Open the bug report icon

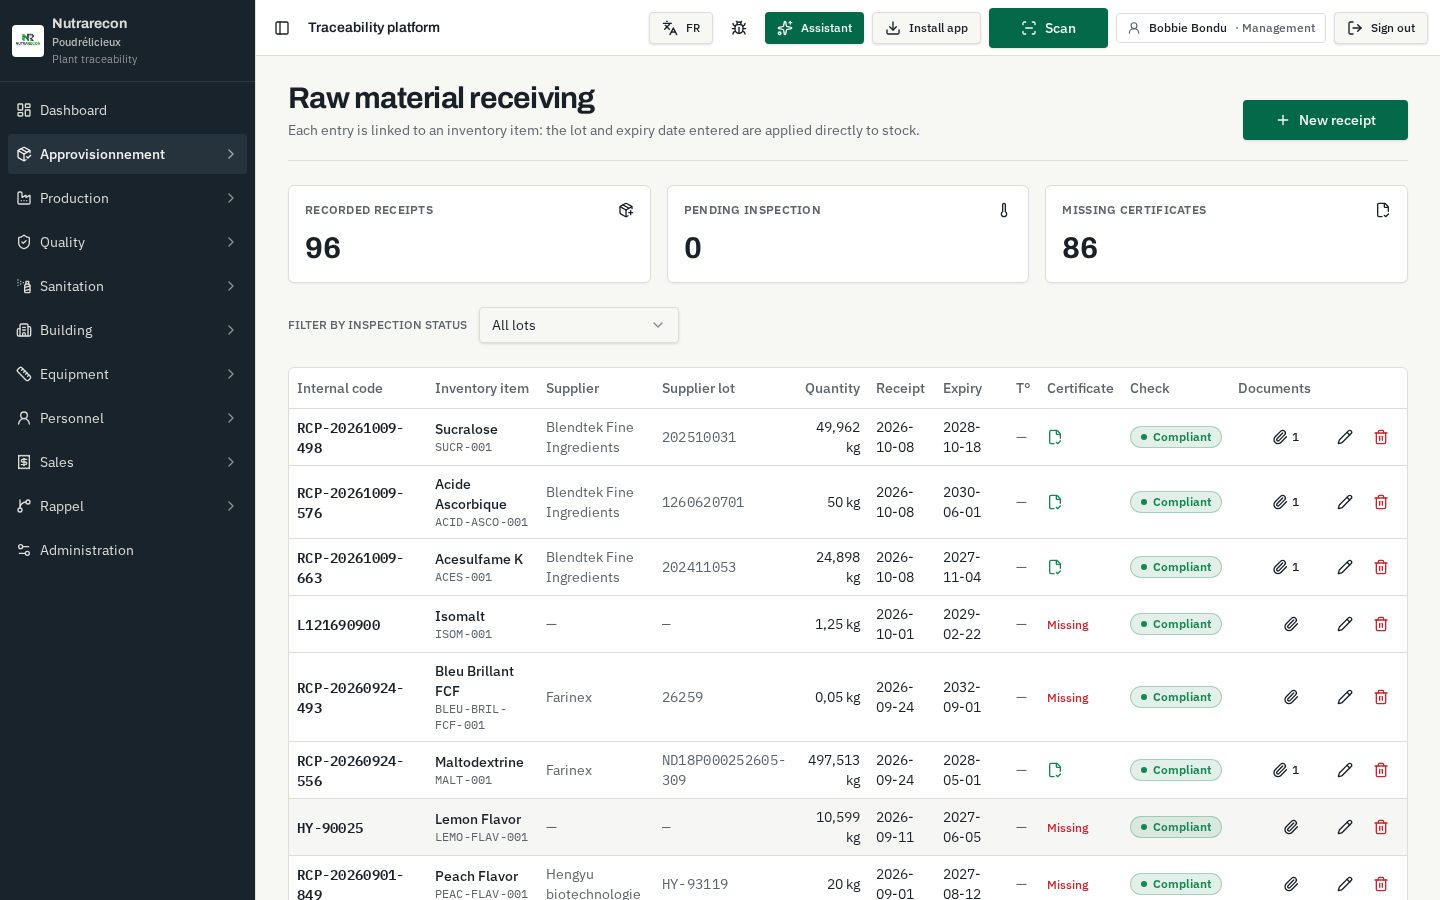(x=739, y=28)
